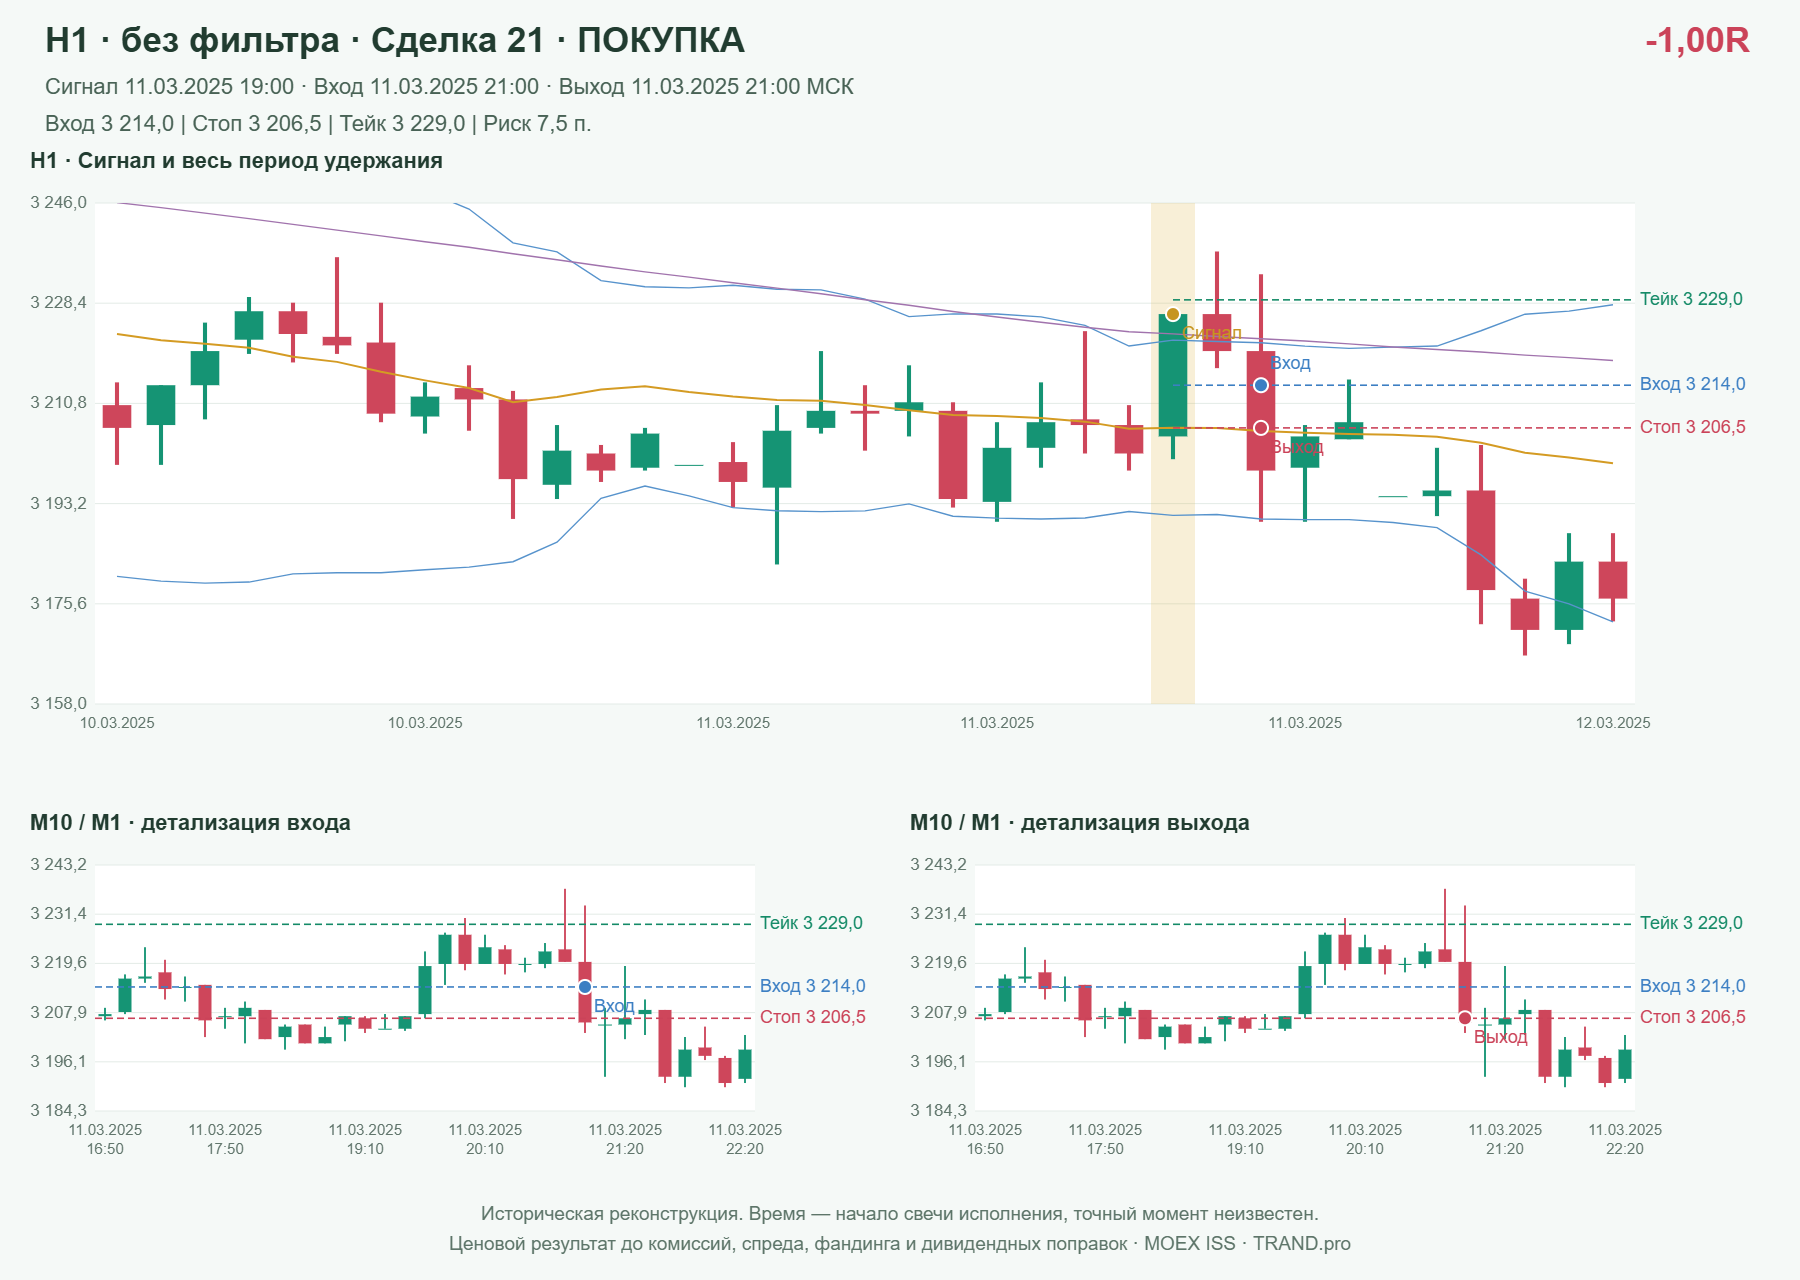
Task: Click the white exit dot on the H1 chart
Action: 1261,428
